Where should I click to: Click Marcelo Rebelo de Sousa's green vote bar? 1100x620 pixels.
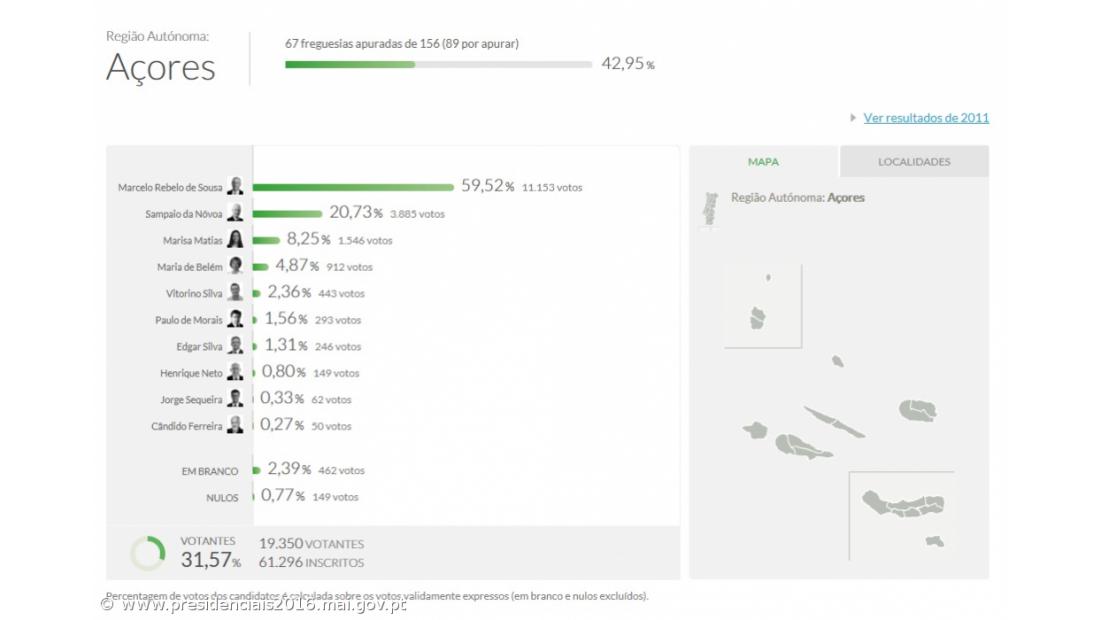(354, 187)
